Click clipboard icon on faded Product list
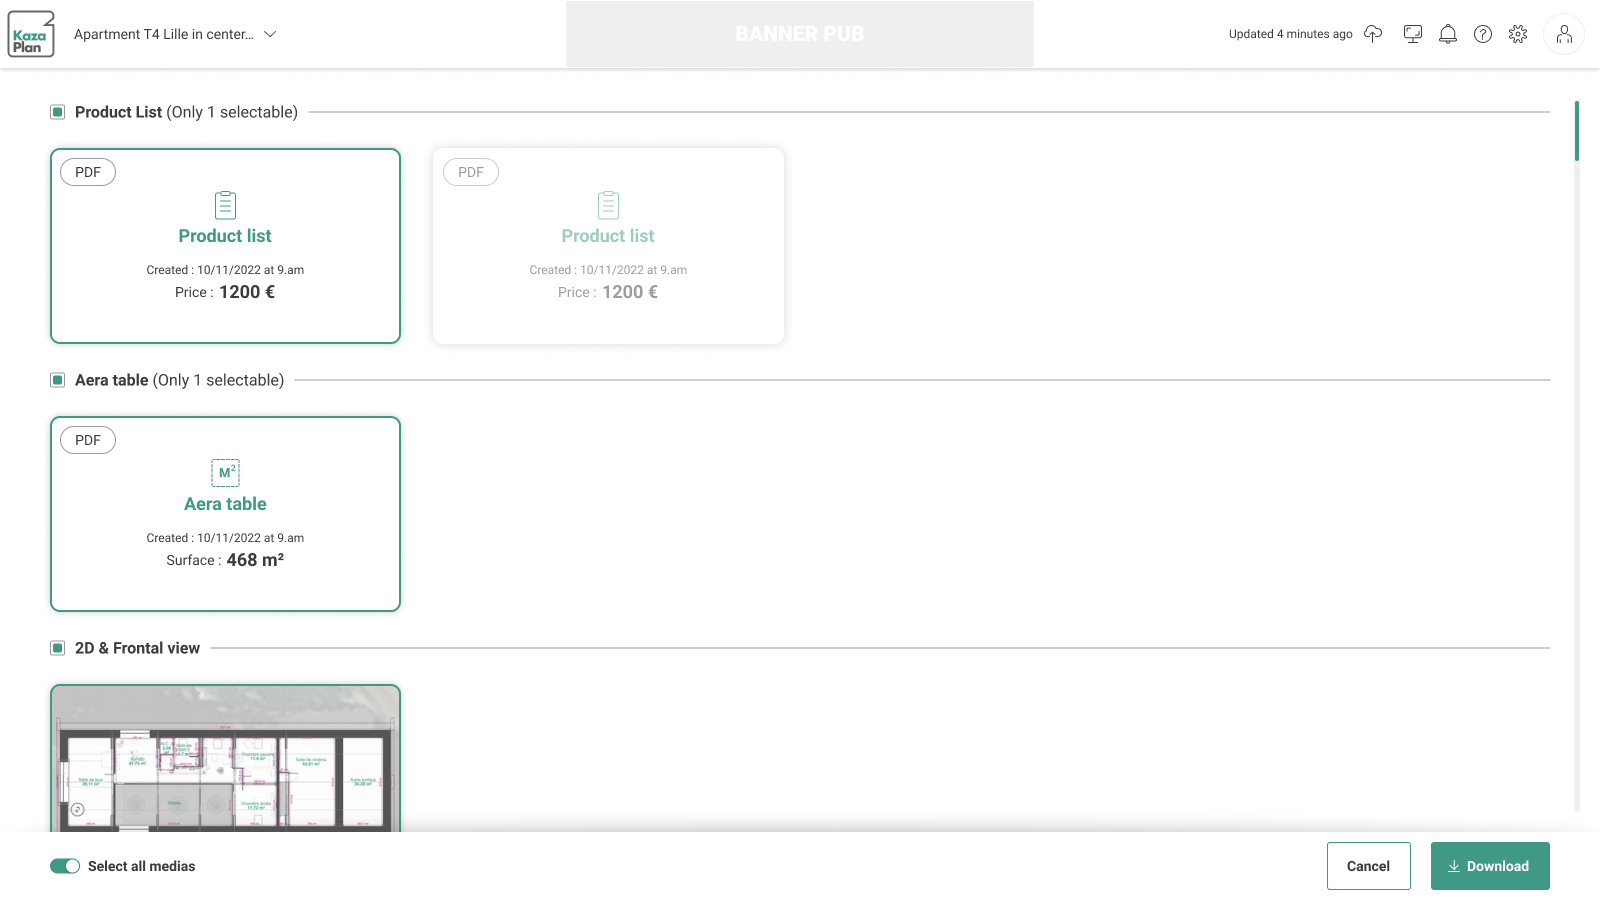This screenshot has height=900, width=1600. [608, 205]
